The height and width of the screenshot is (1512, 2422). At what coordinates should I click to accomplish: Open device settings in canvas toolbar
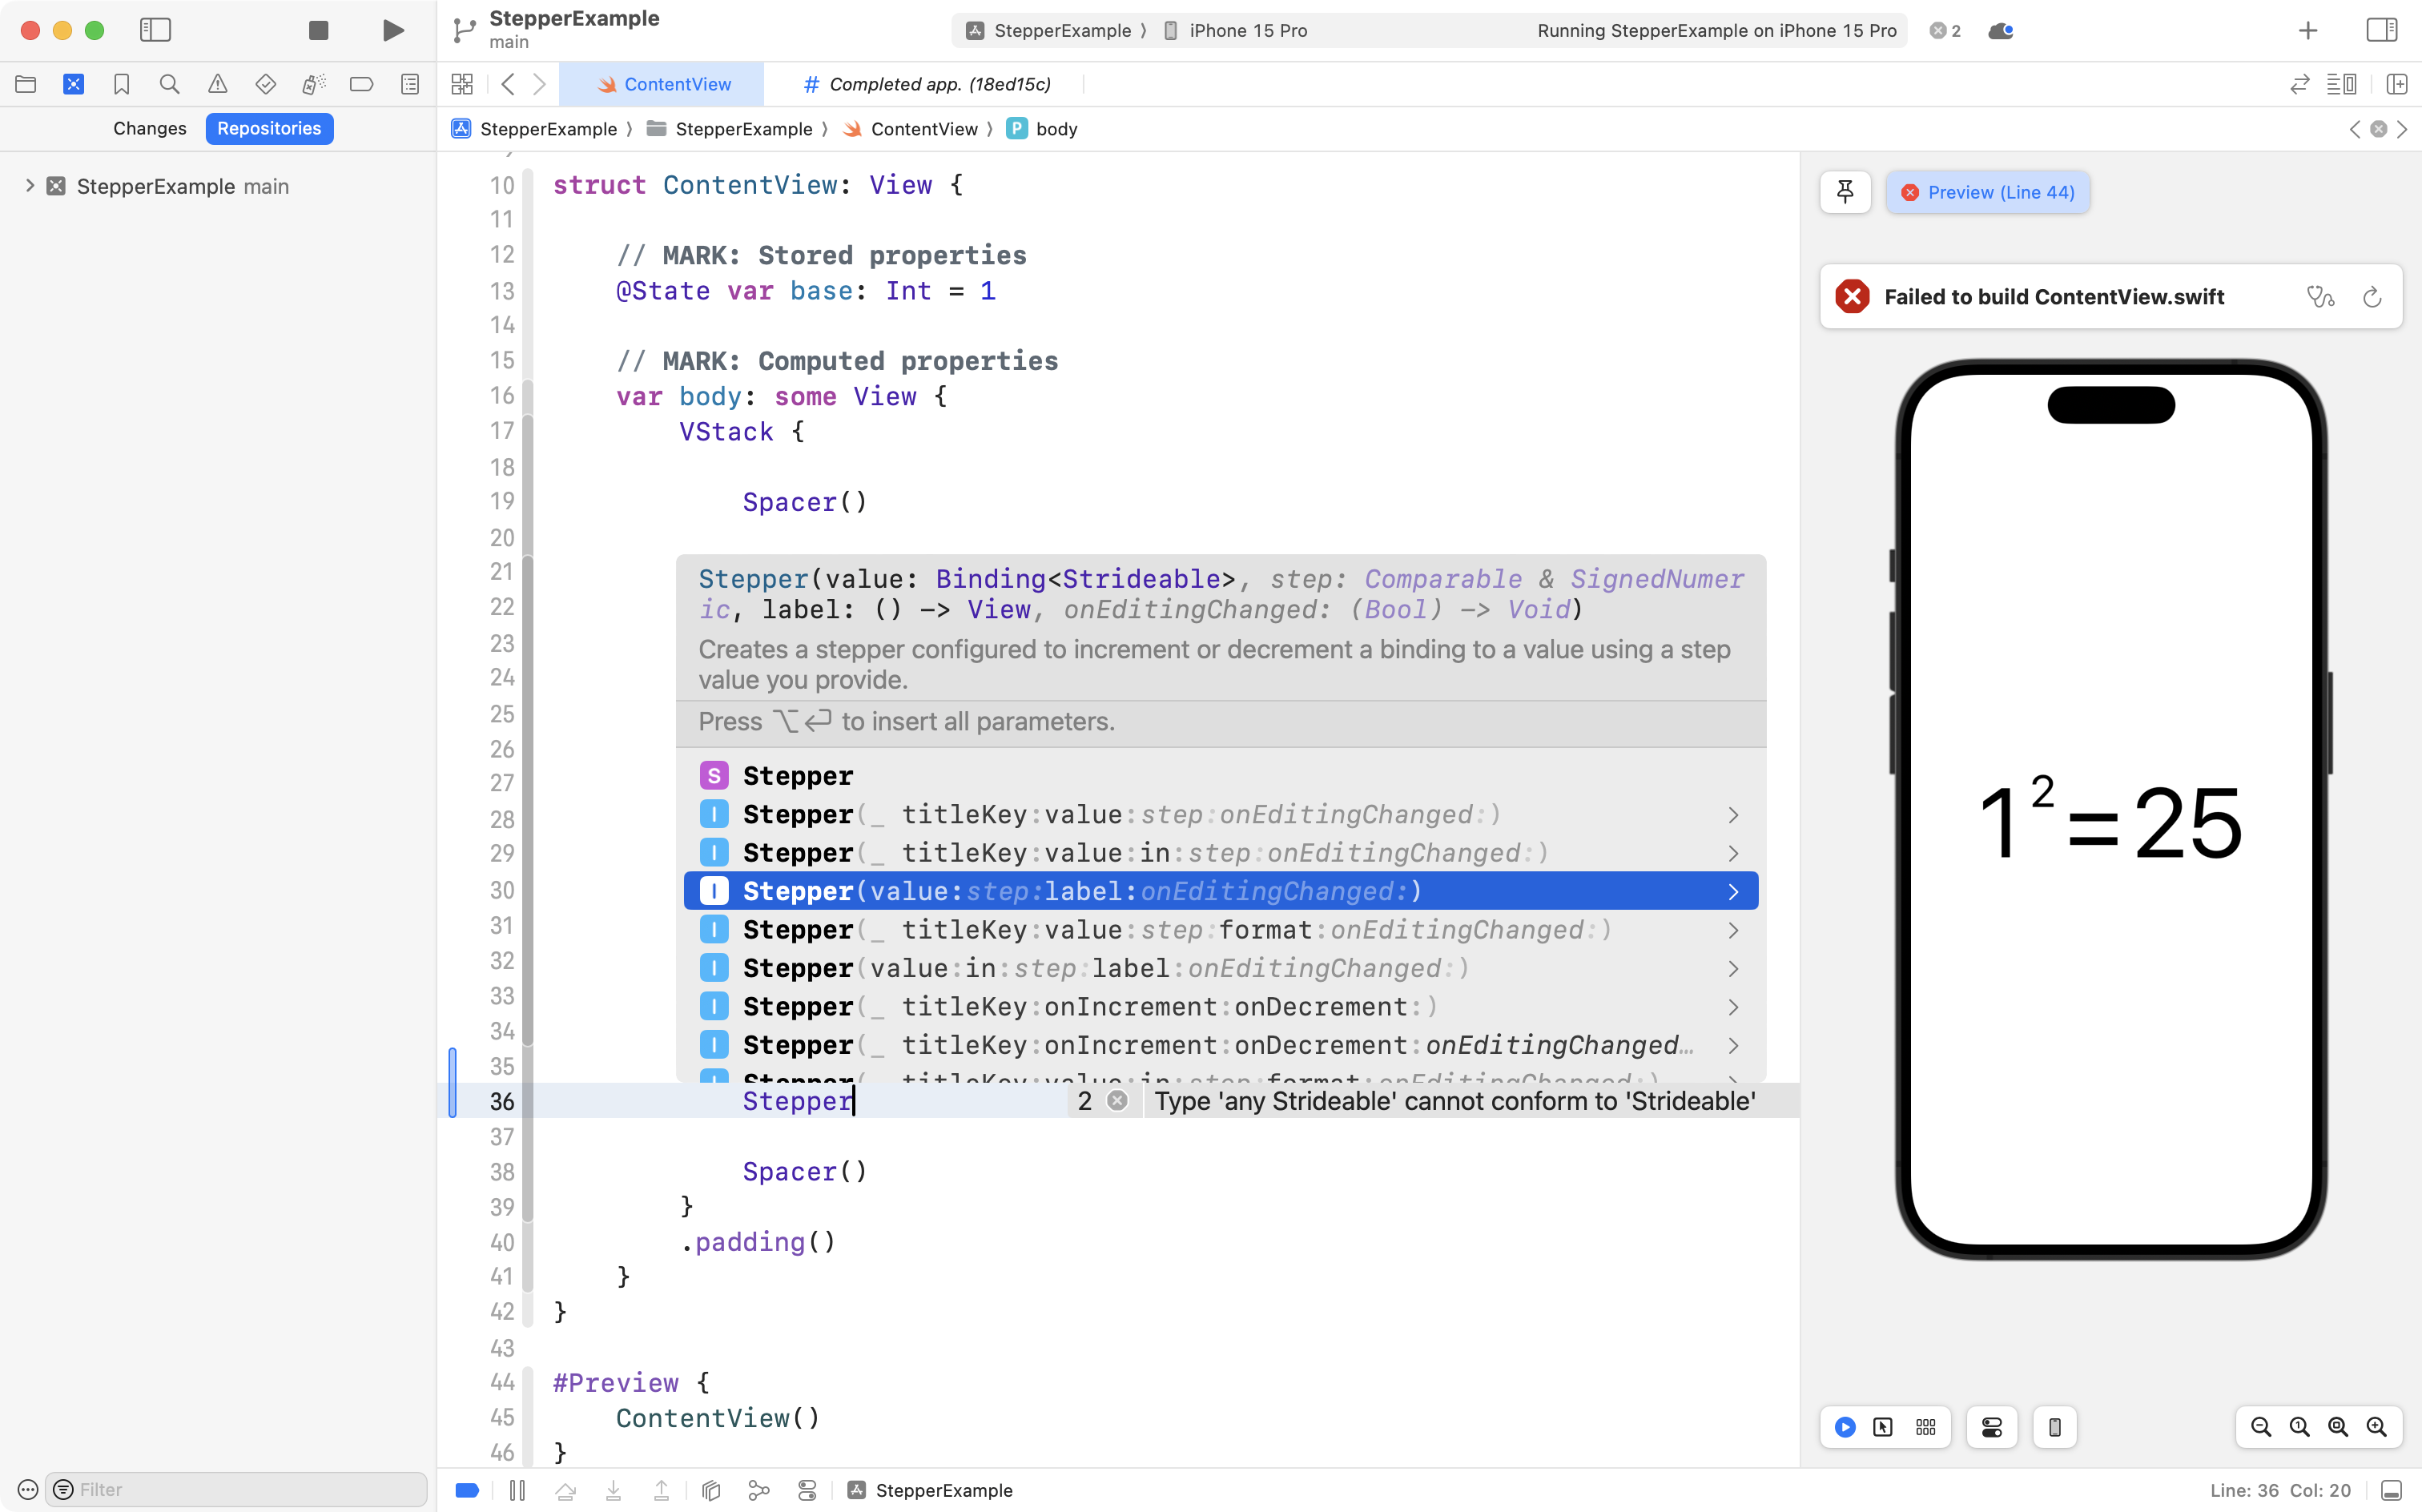(x=1990, y=1427)
